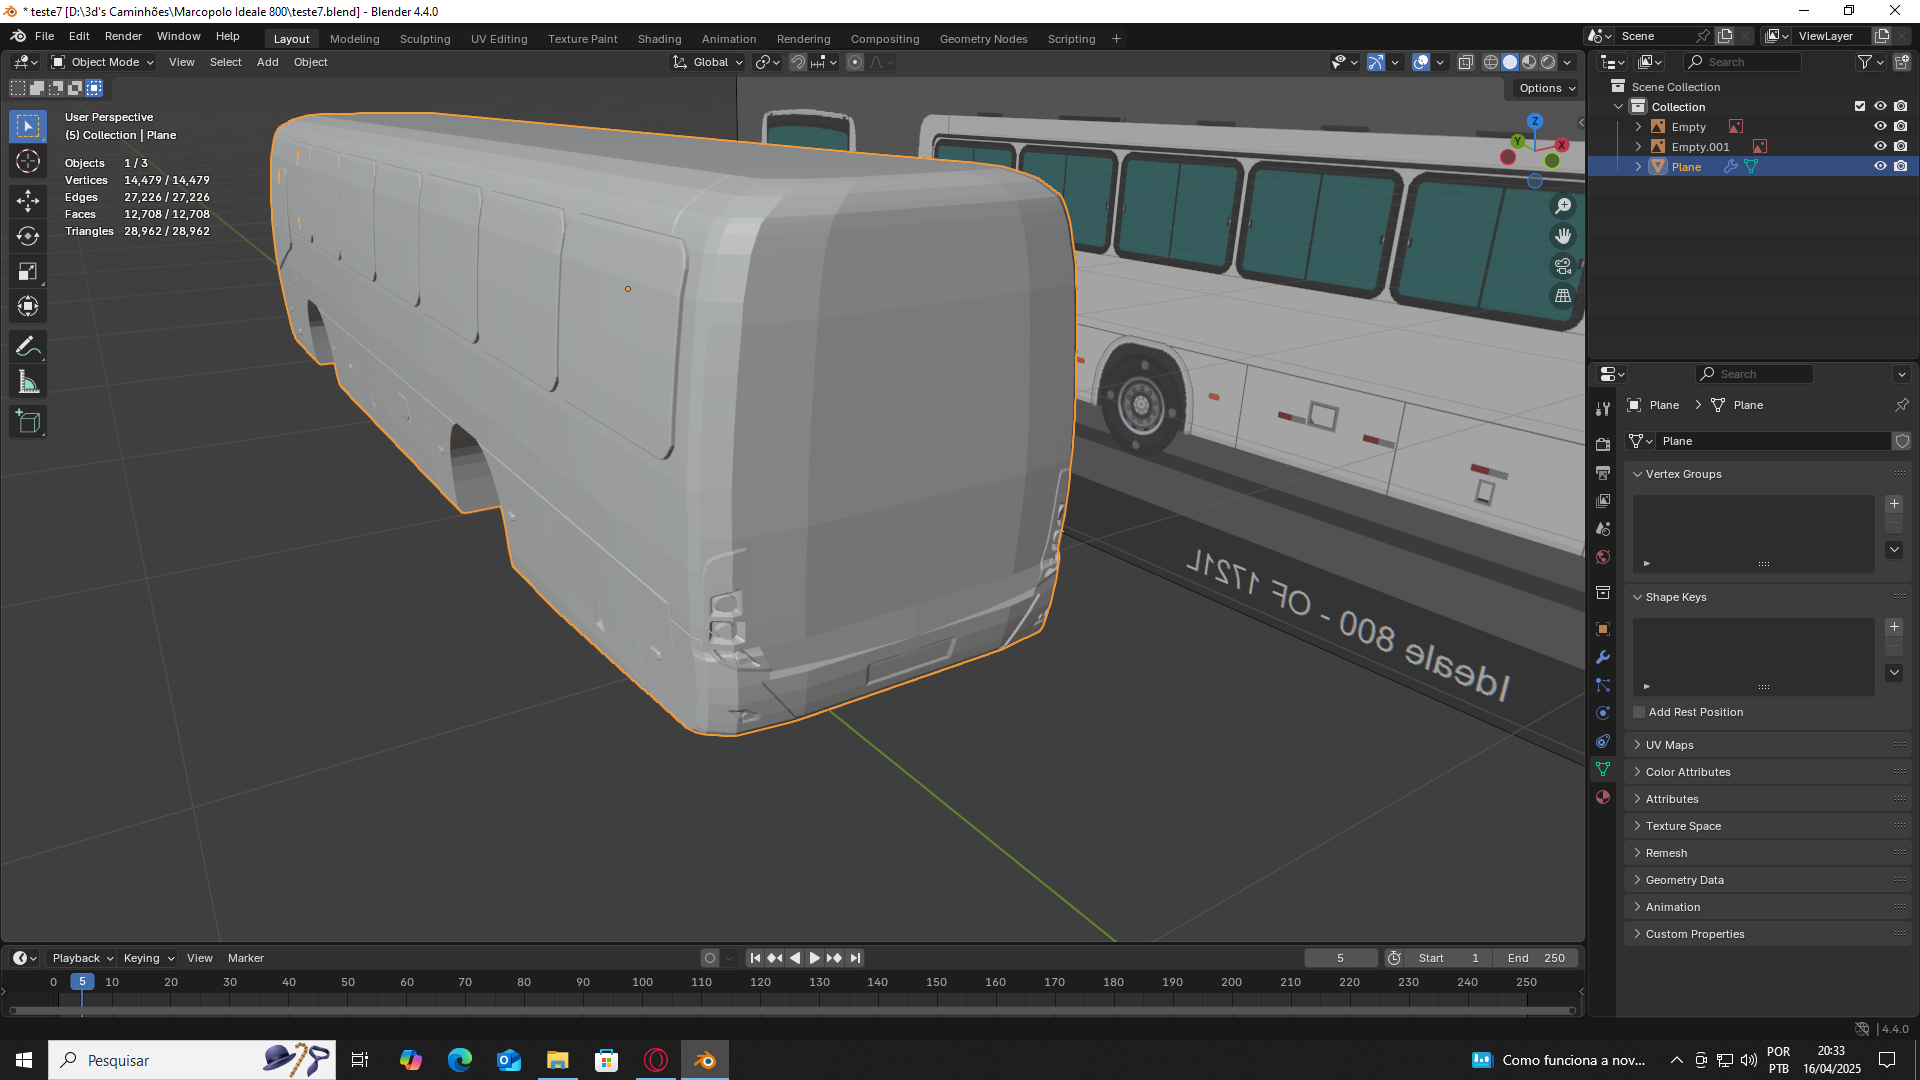Open the Render menu
The height and width of the screenshot is (1080, 1920).
(x=123, y=36)
